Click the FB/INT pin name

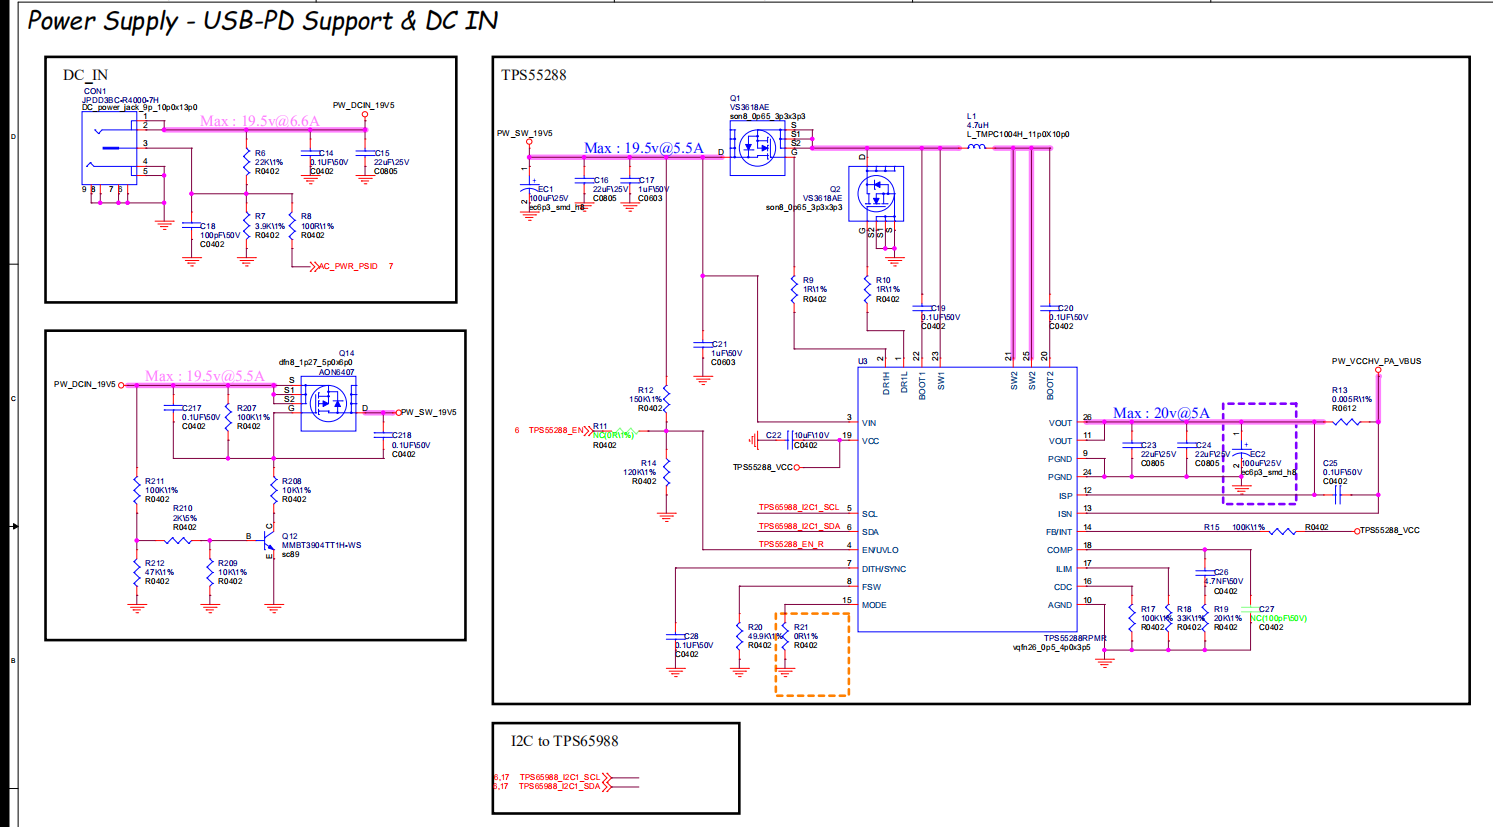1059,532
